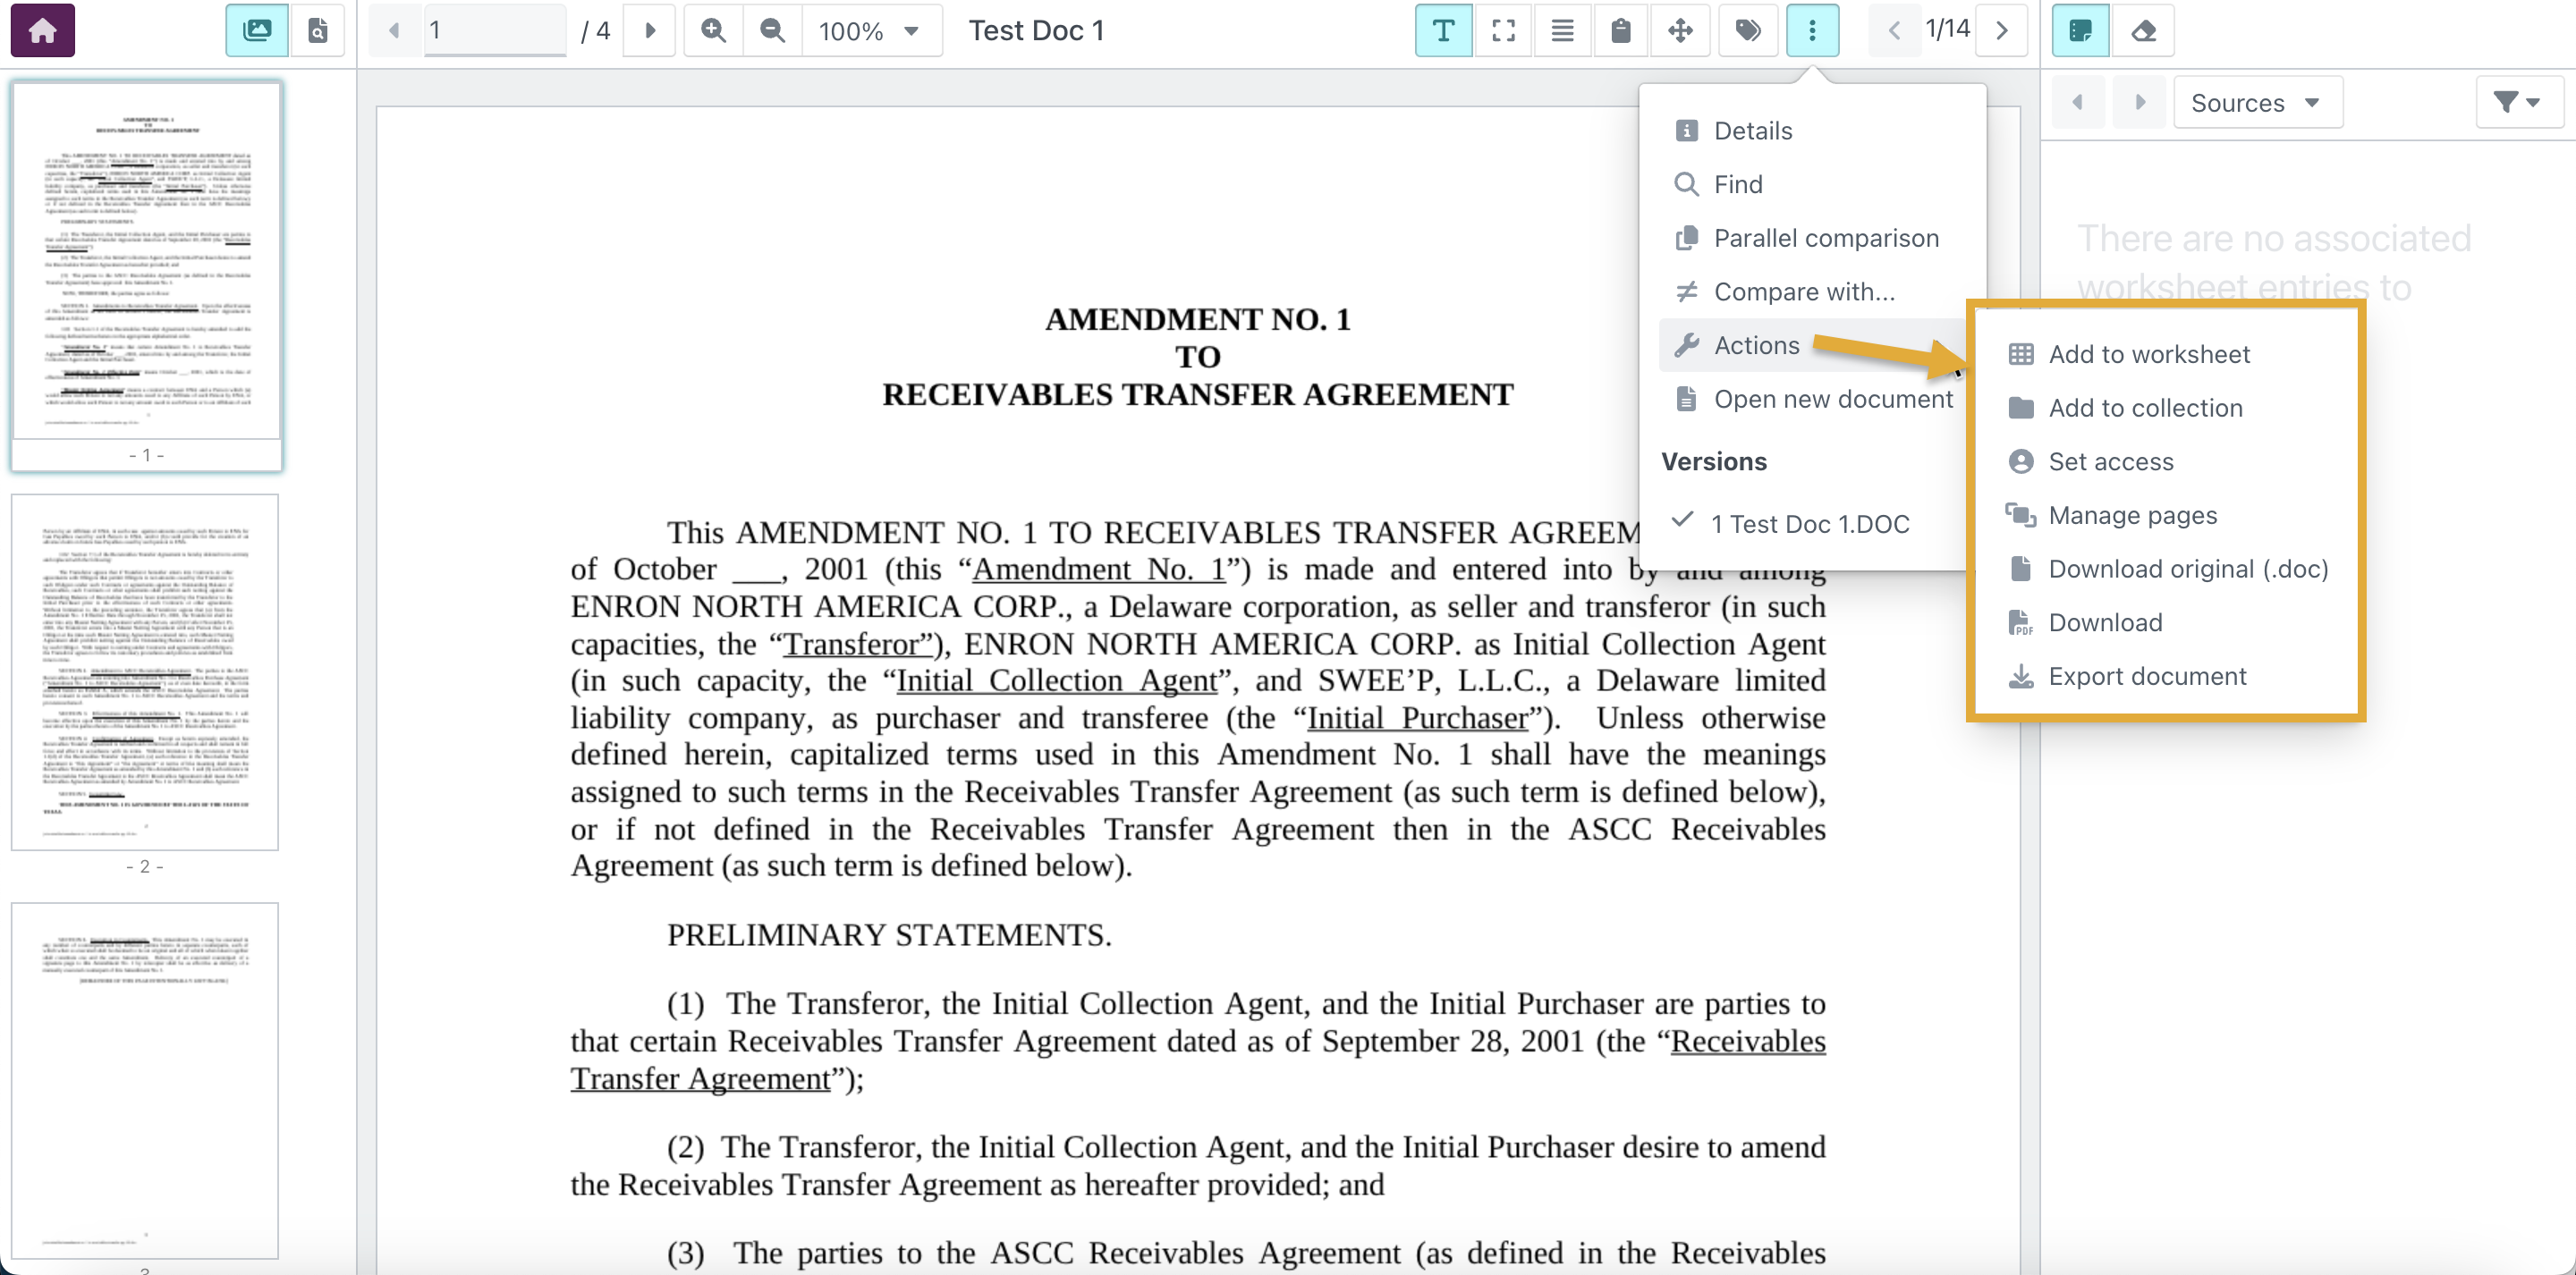Toggle the text selection T tool
The height and width of the screenshot is (1275, 2576).
point(1443,30)
